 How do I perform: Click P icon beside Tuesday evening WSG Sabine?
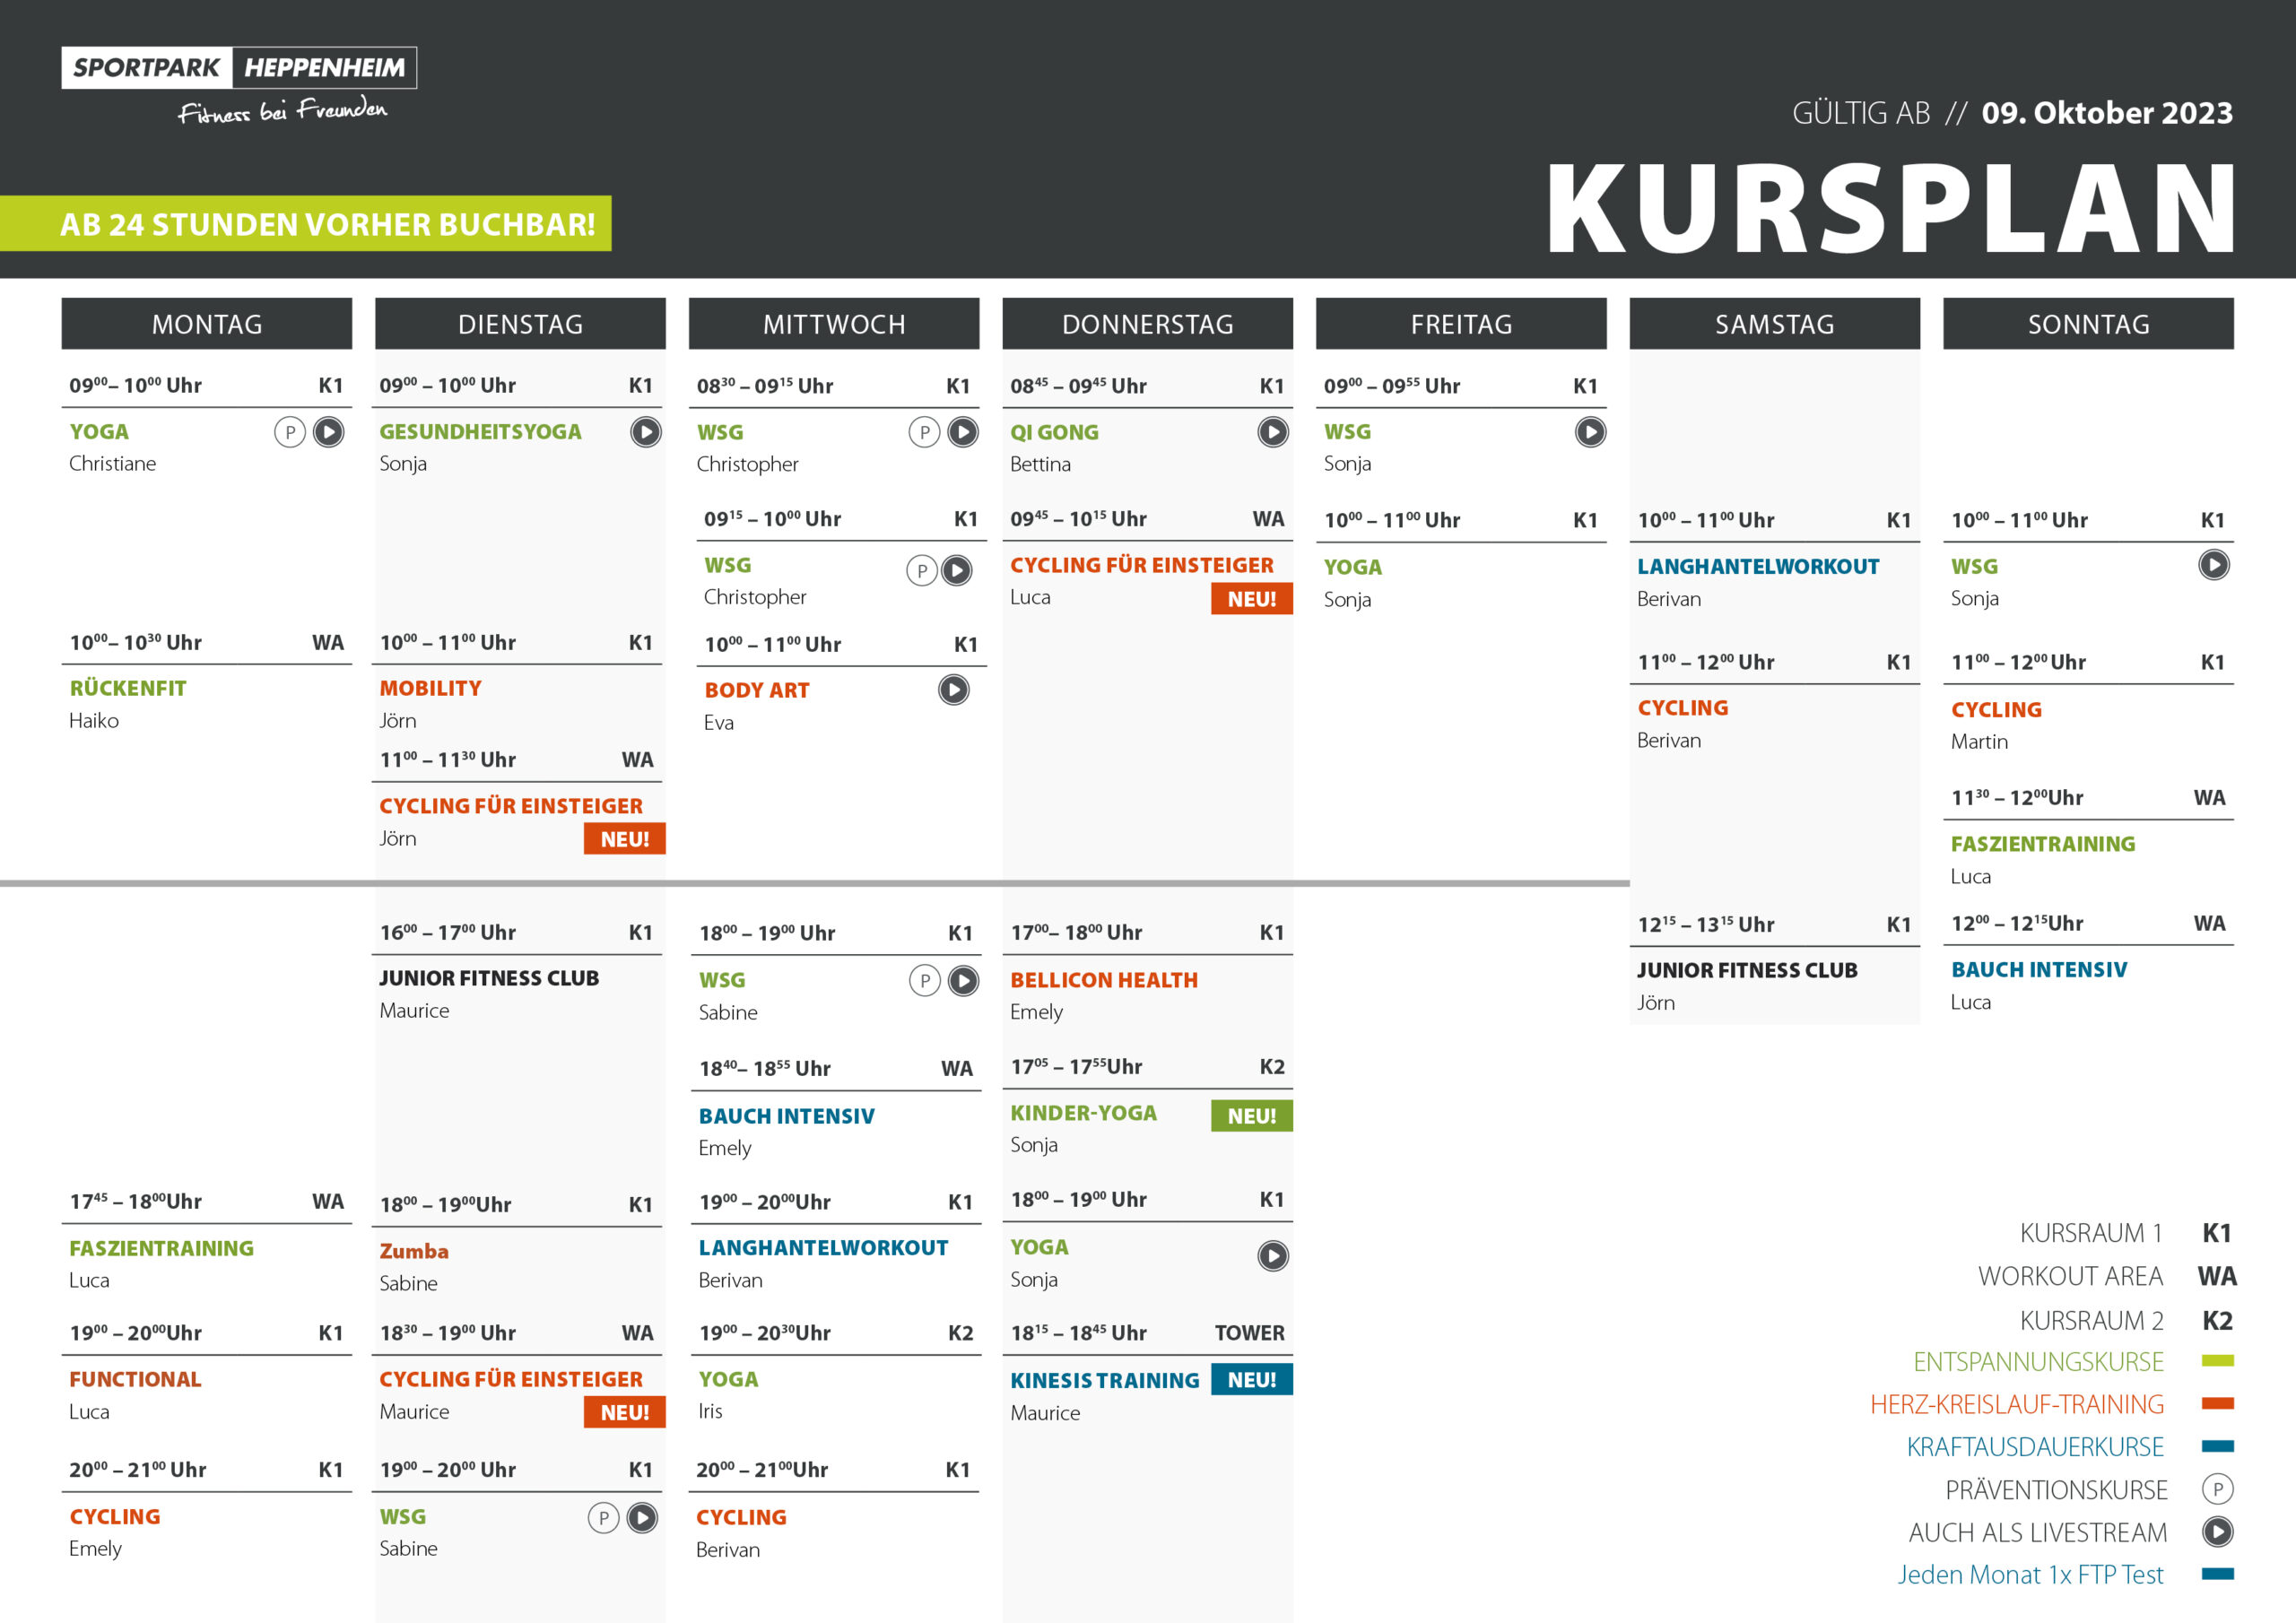pos(603,1518)
